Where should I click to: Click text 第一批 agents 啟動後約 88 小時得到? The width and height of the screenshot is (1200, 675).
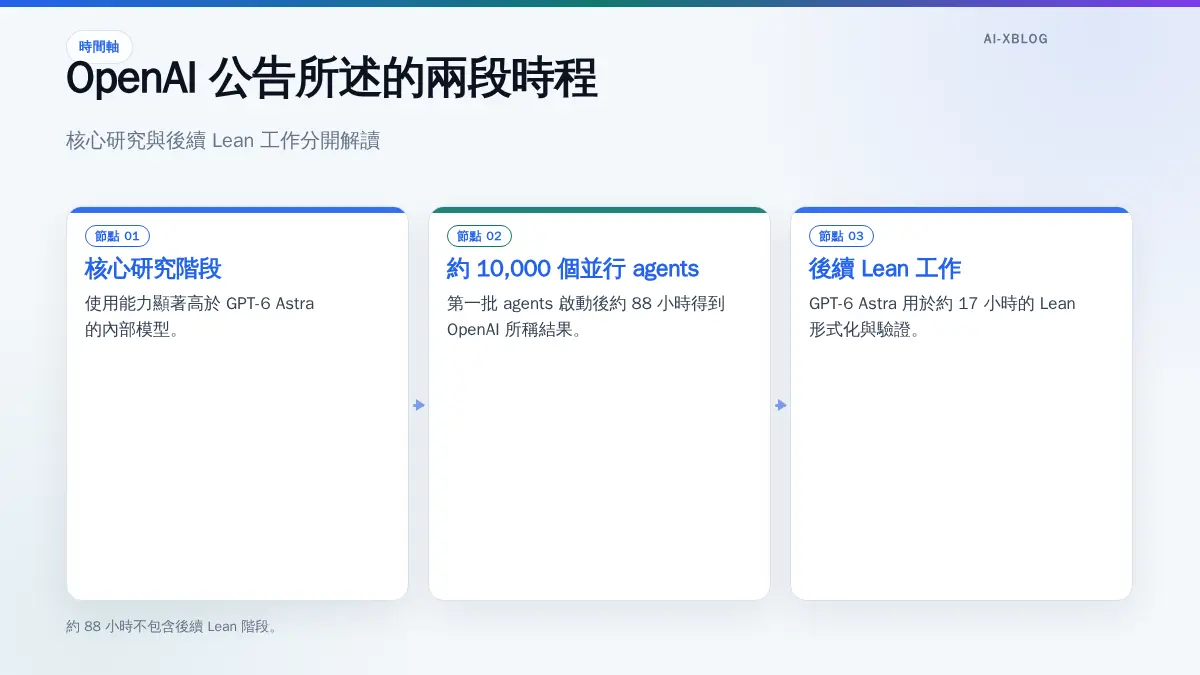click(x=586, y=304)
